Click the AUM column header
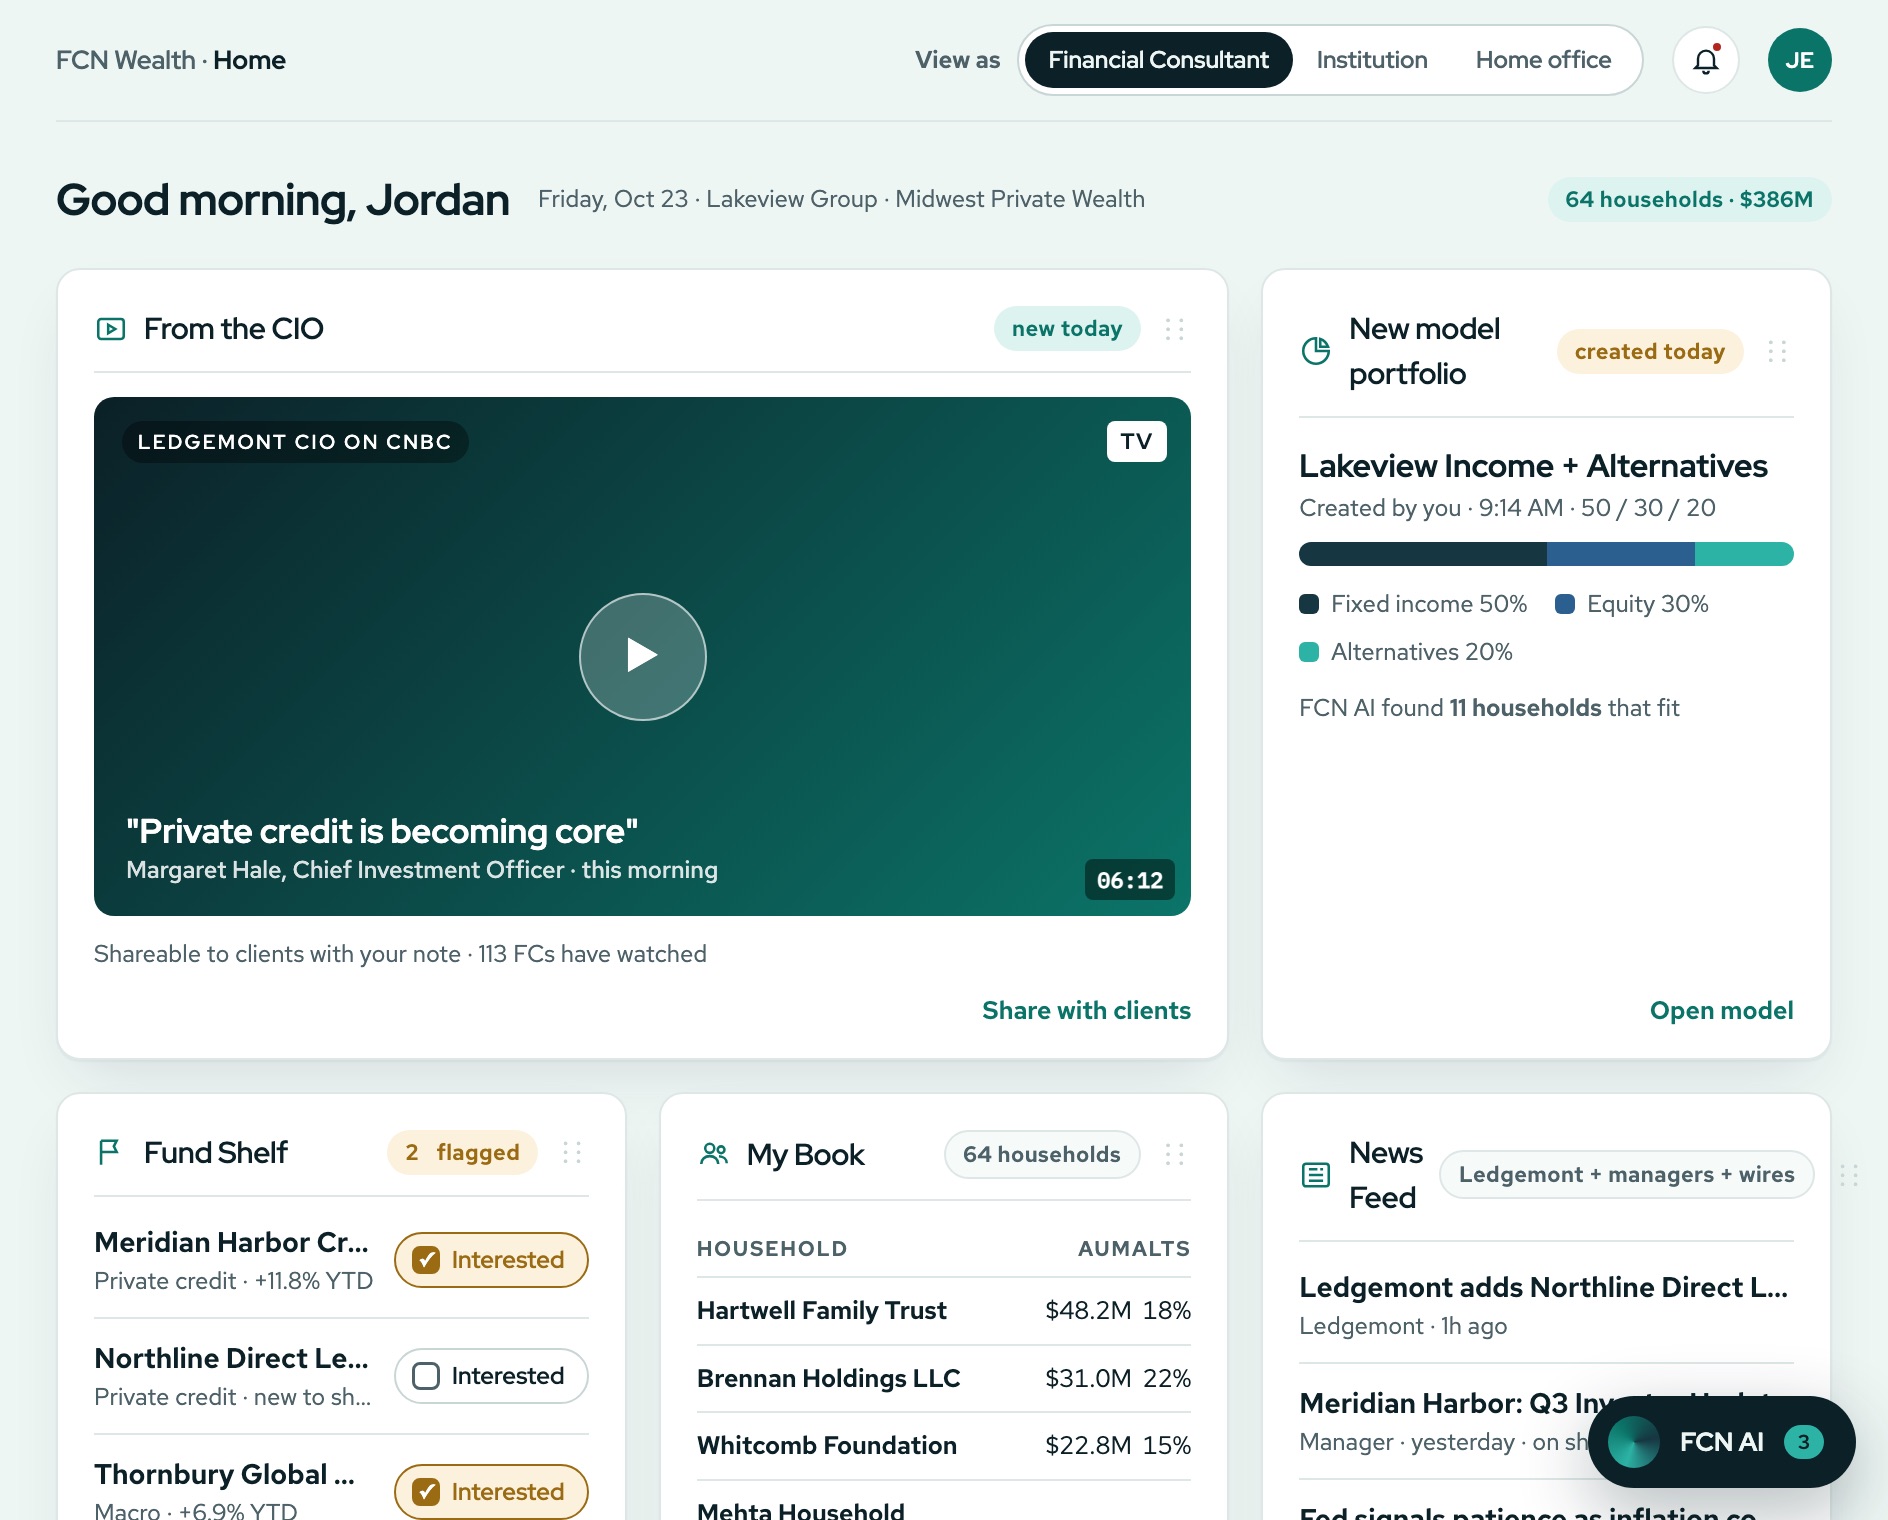Viewport: 1888px width, 1520px height. pos(1102,1248)
